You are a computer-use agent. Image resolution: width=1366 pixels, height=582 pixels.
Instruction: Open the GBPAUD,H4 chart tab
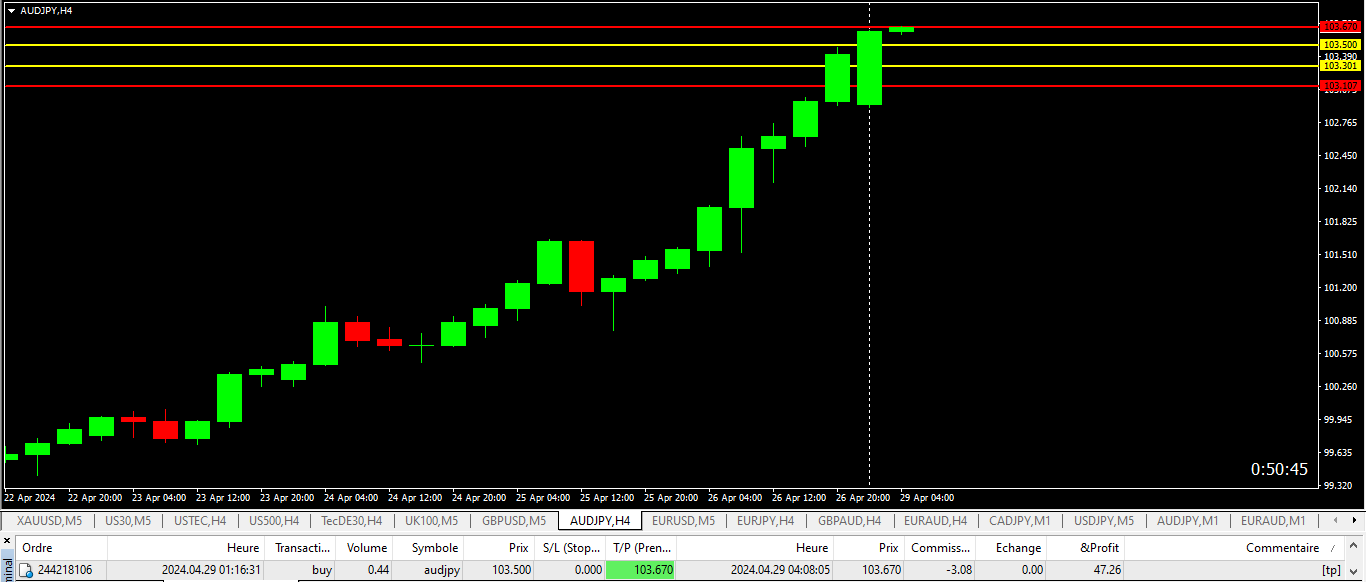coord(849,521)
